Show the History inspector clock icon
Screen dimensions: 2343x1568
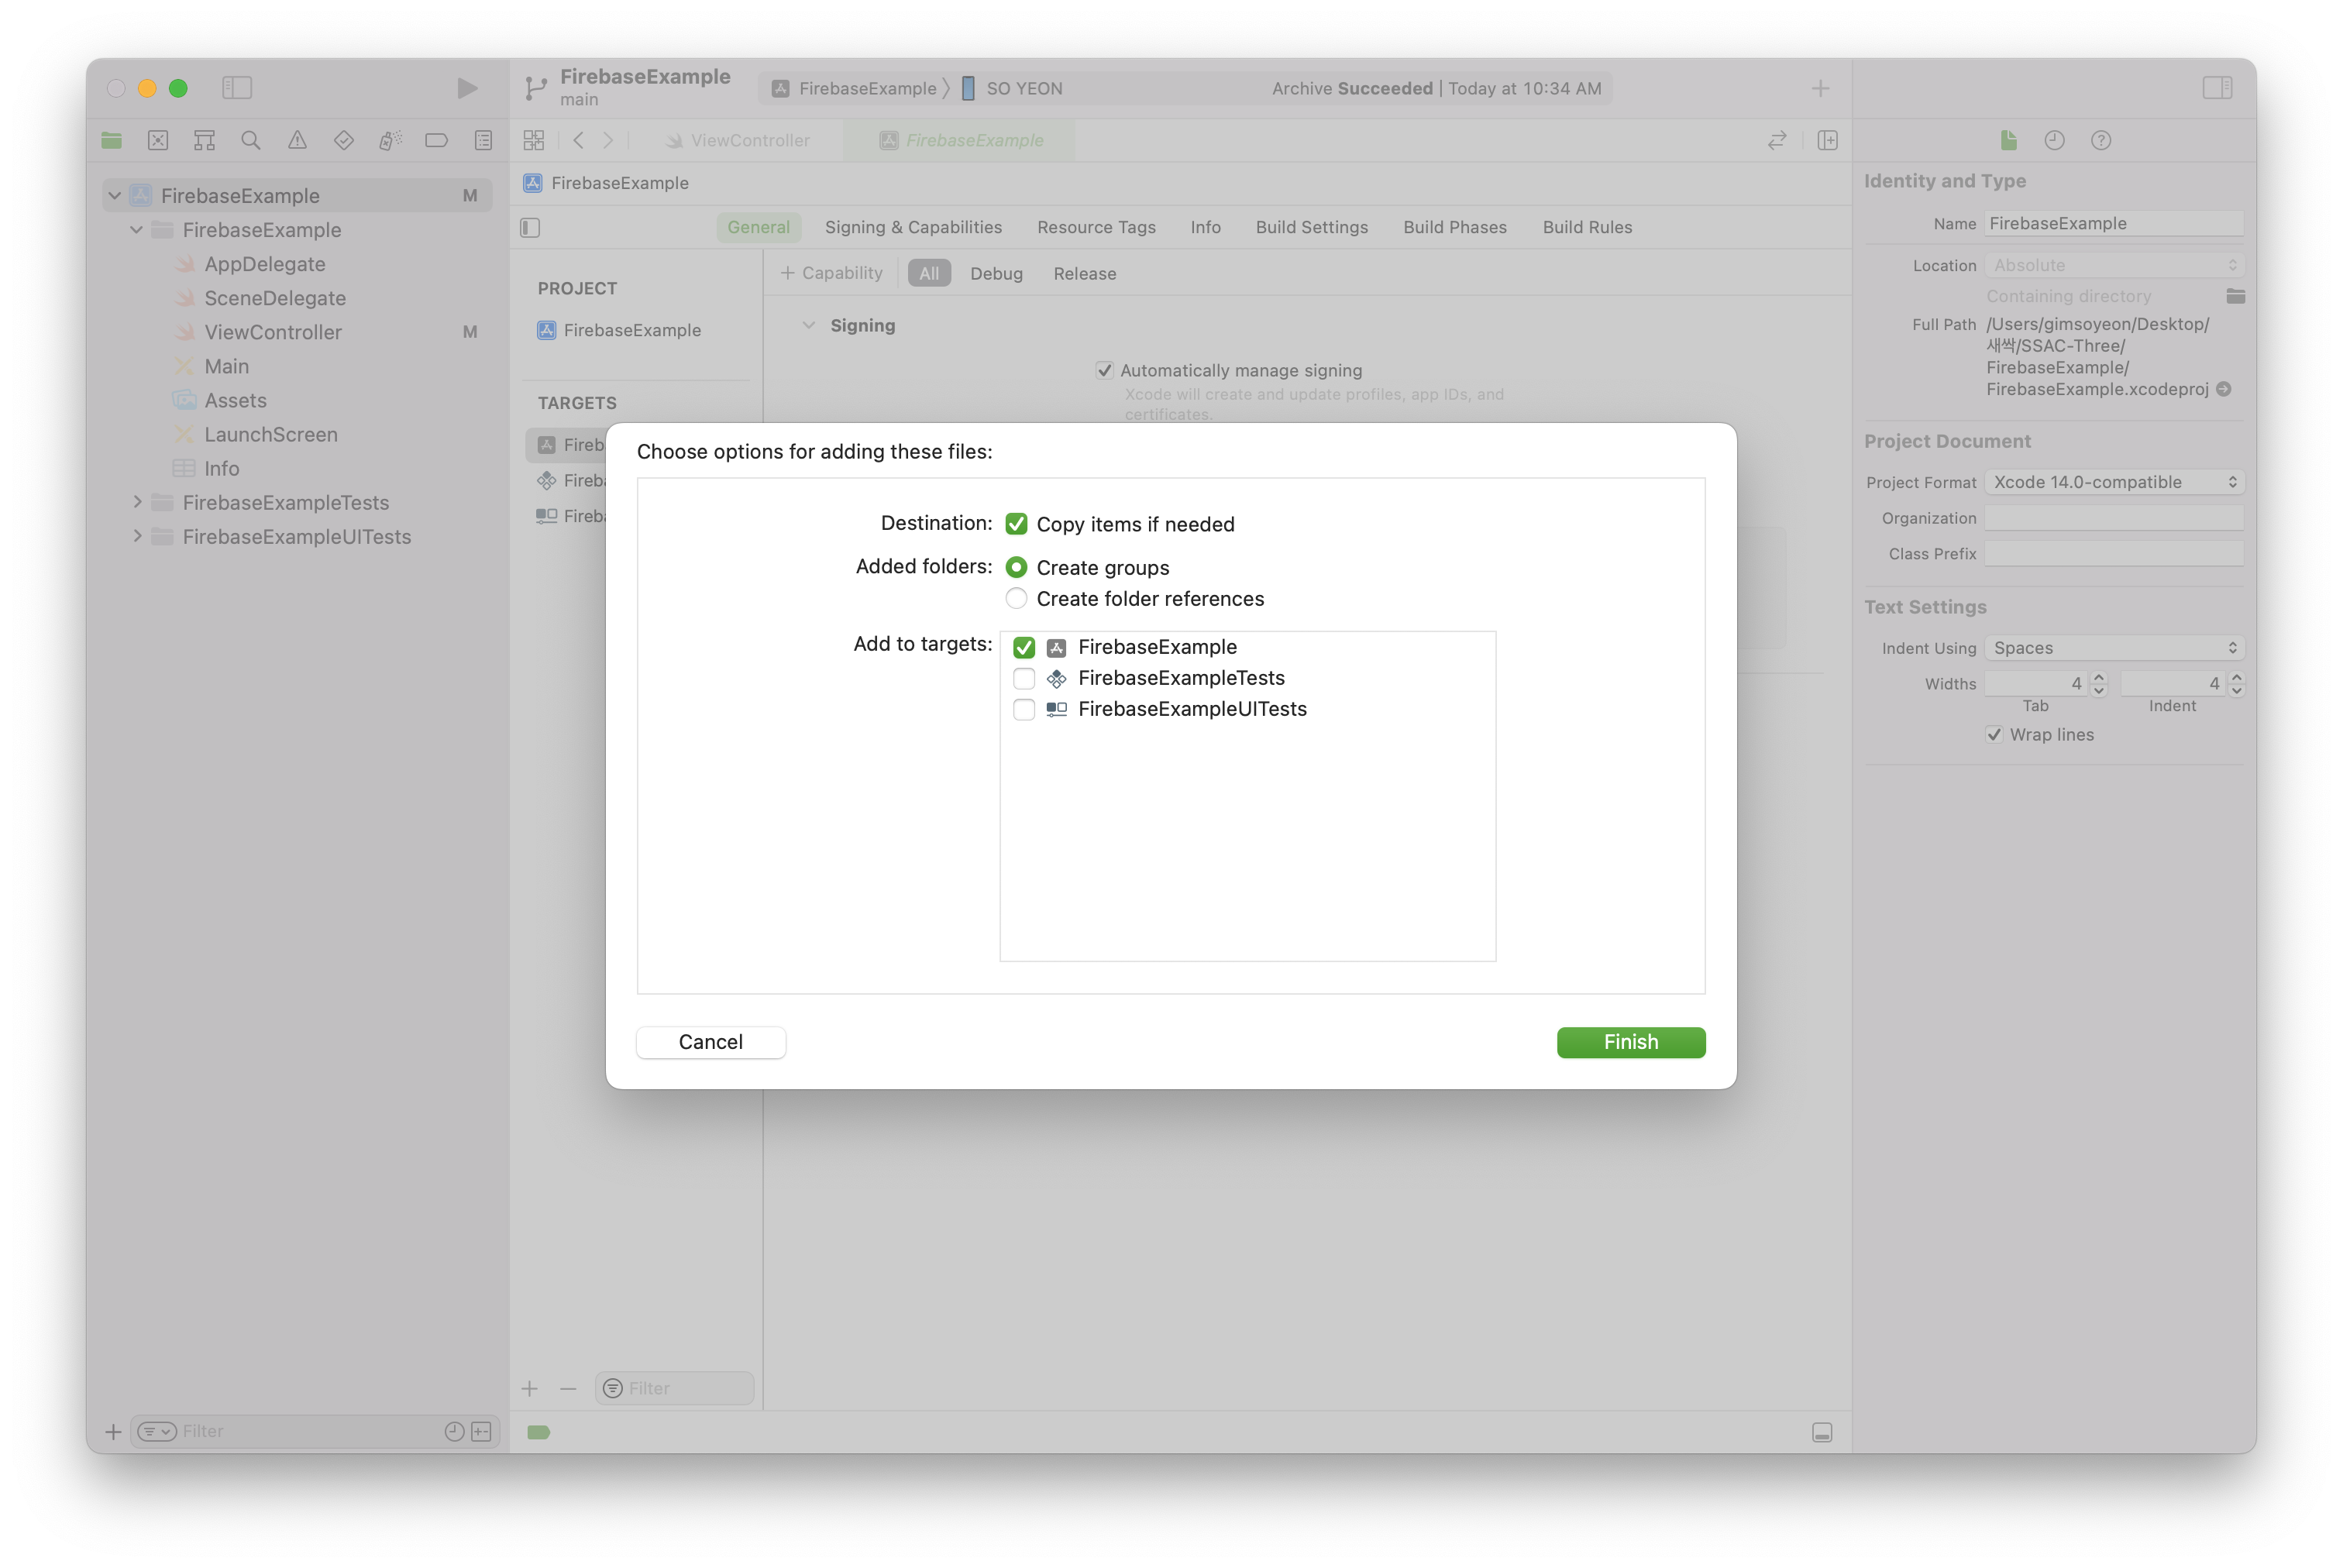(x=2054, y=140)
